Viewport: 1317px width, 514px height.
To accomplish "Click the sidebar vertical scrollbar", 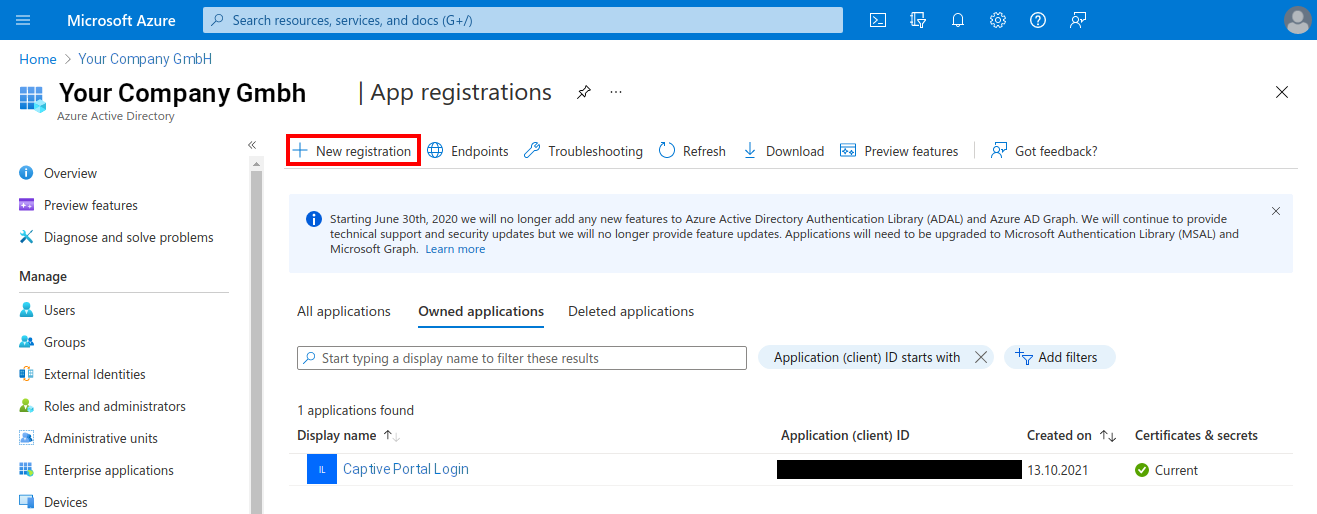I will 256,340.
